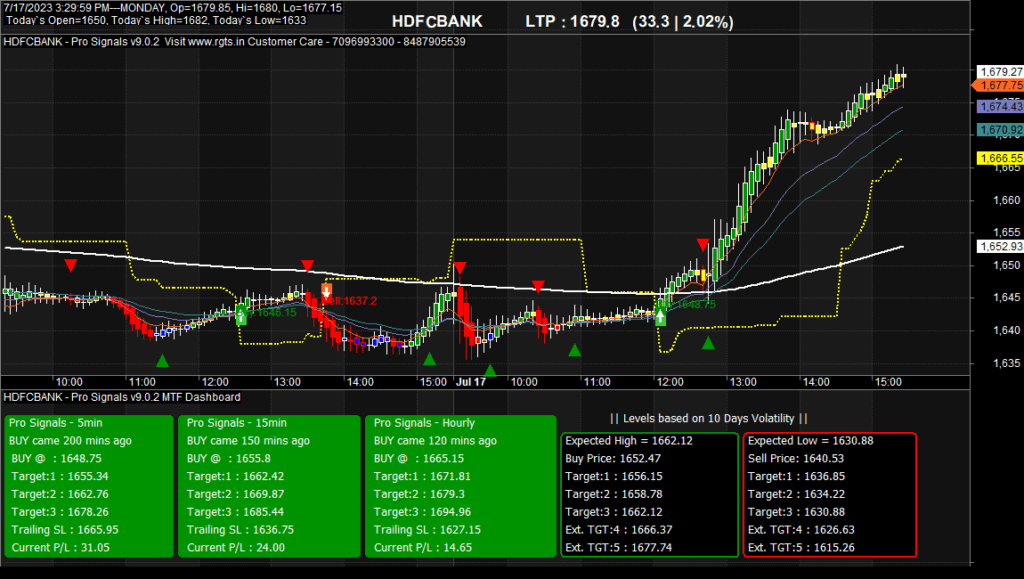Image resolution: width=1024 pixels, height=579 pixels.
Task: Click the BUY @ : 1648.75 value
Action: pyautogui.click(x=56, y=458)
